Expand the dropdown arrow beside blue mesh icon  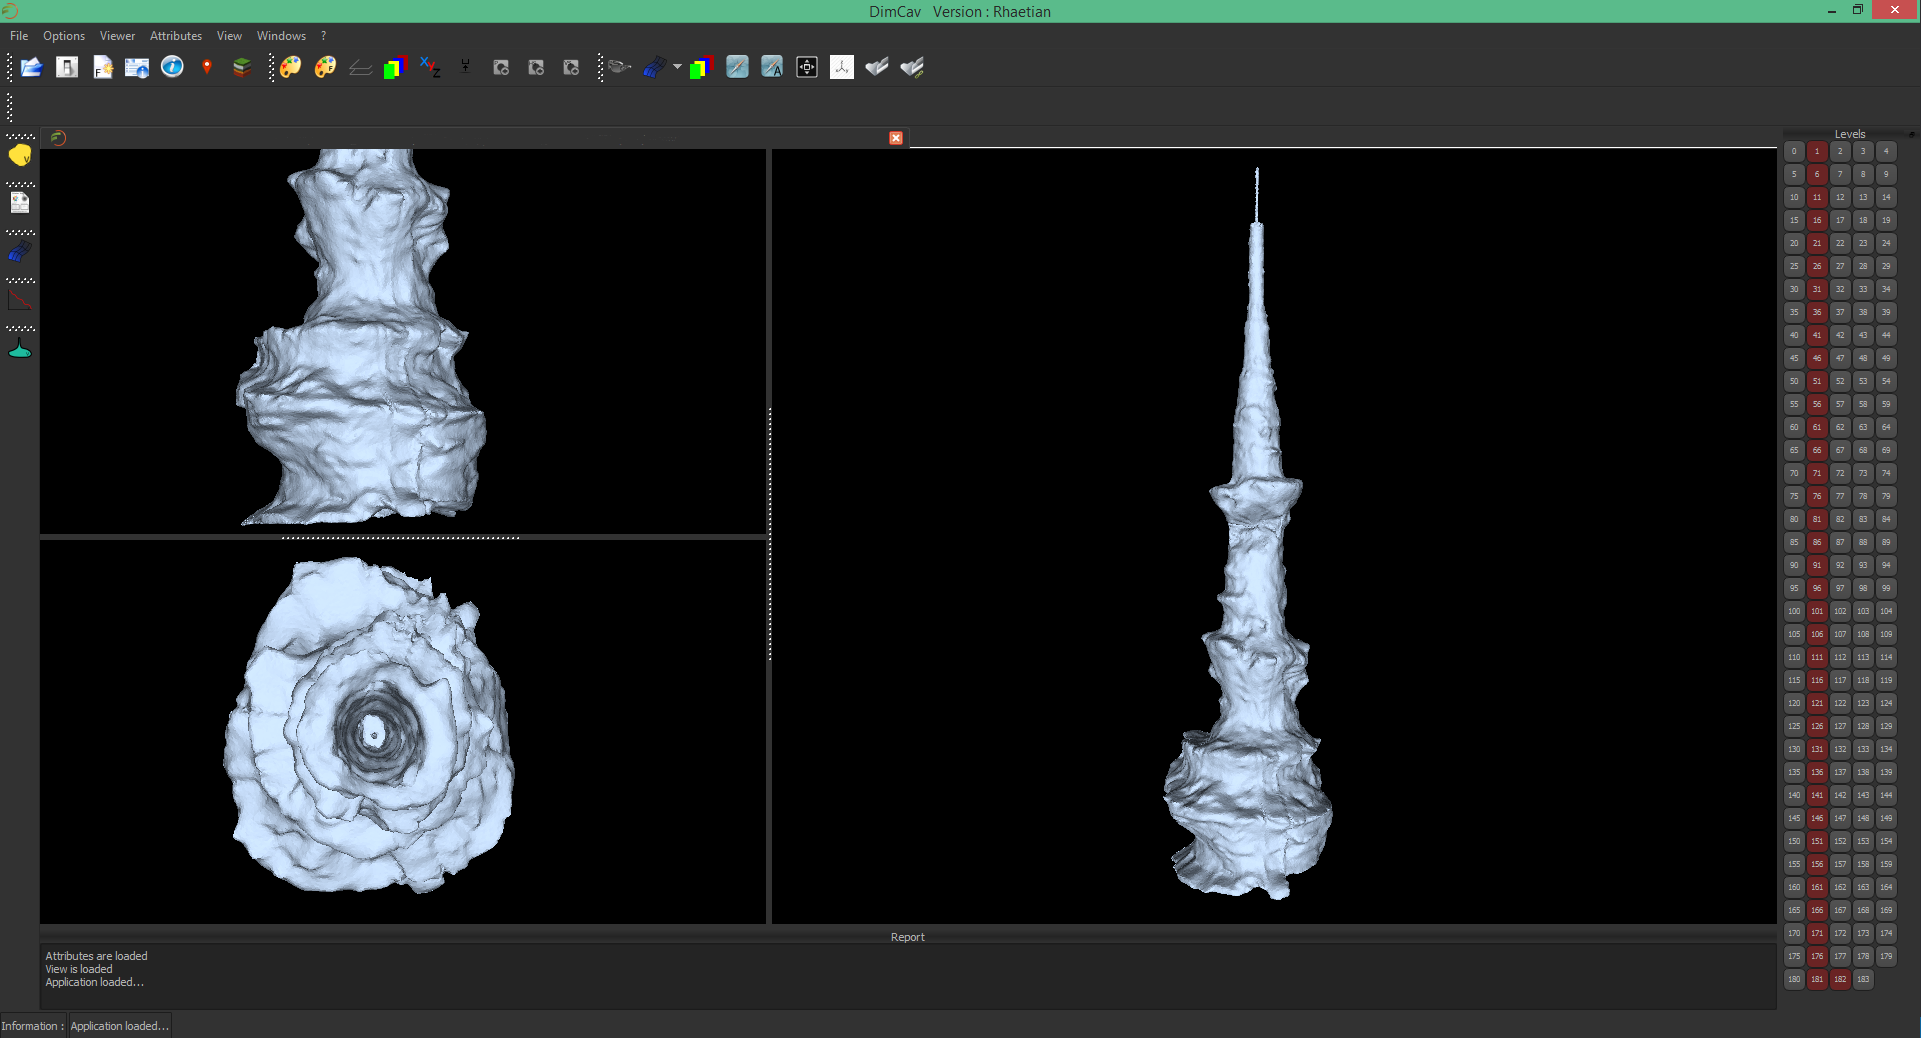click(x=677, y=67)
